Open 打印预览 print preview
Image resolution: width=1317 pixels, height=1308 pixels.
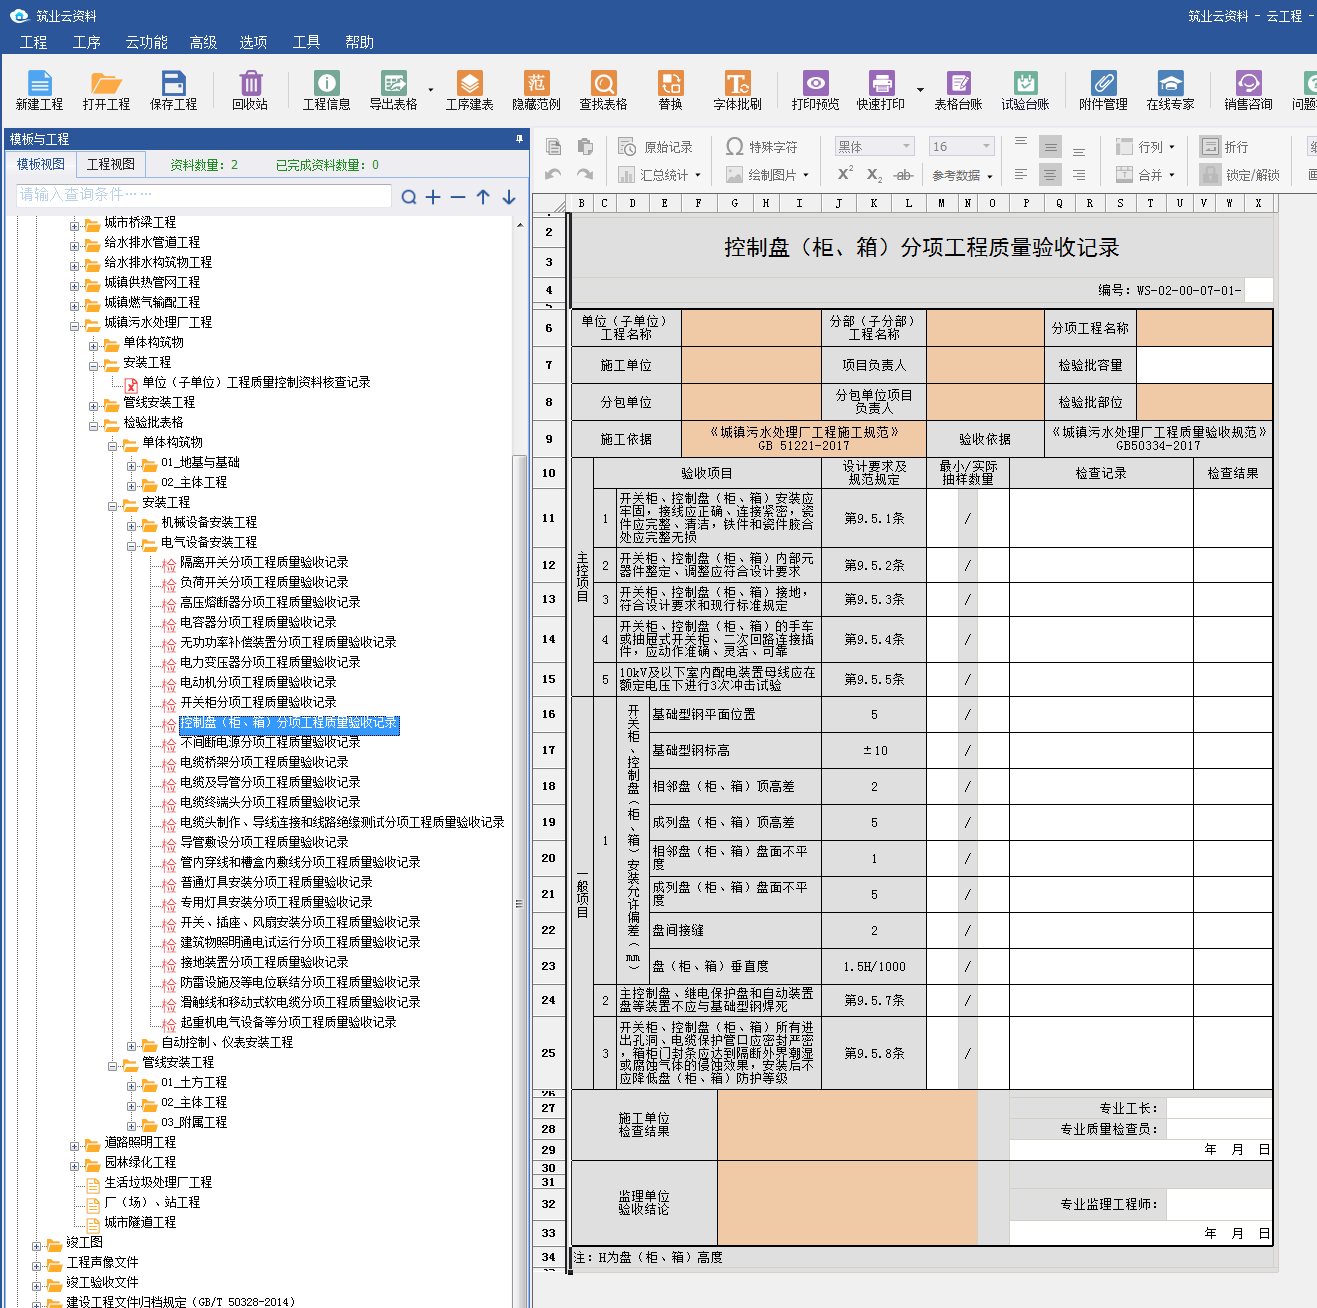pyautogui.click(x=816, y=90)
